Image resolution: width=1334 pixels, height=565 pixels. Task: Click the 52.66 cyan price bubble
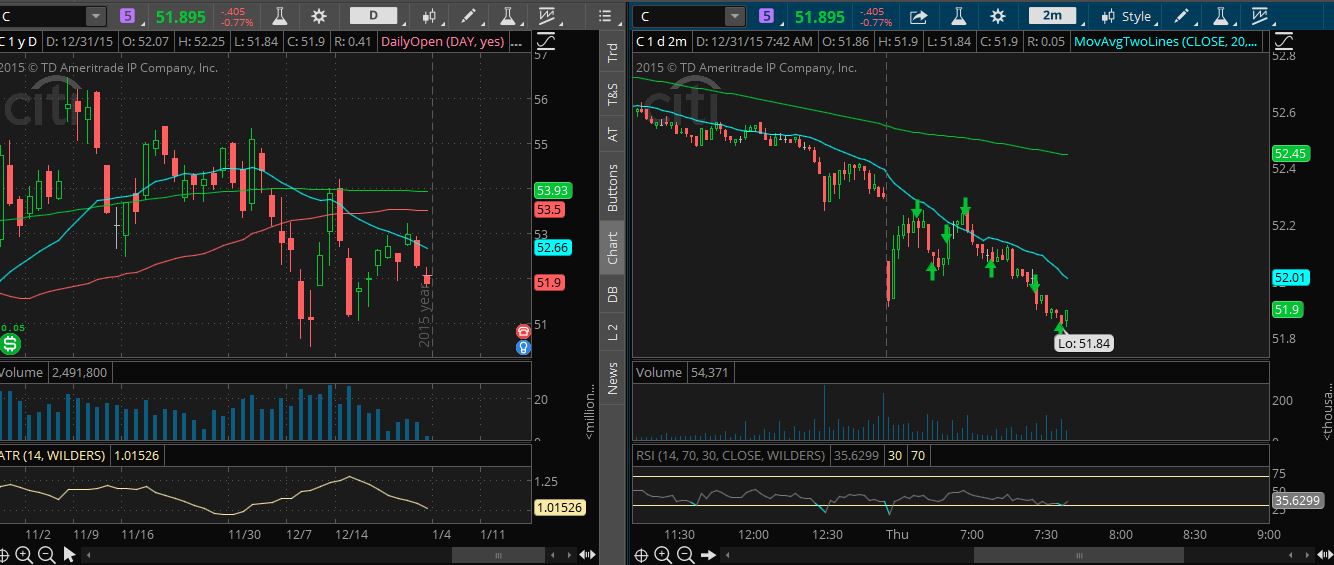tap(552, 248)
